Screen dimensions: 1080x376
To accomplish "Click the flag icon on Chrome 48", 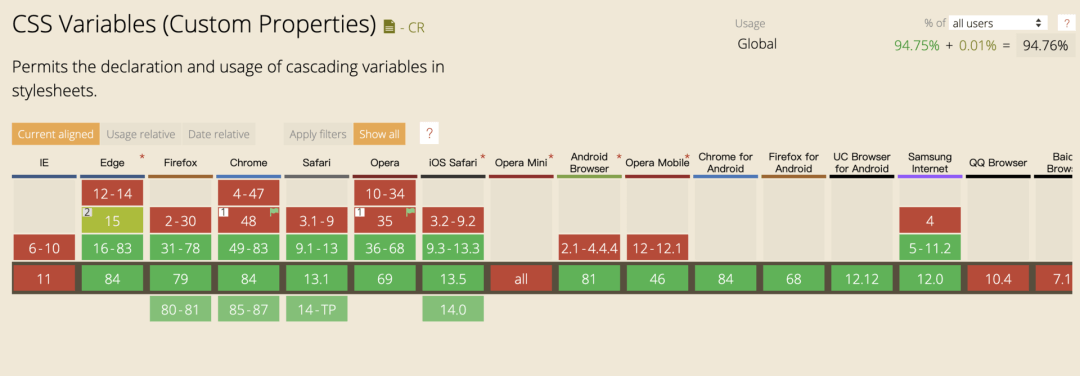I will coord(273,213).
